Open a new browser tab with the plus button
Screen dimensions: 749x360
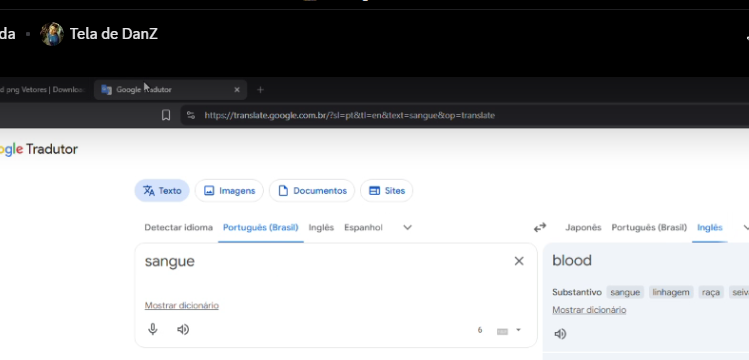pyautogui.click(x=260, y=90)
